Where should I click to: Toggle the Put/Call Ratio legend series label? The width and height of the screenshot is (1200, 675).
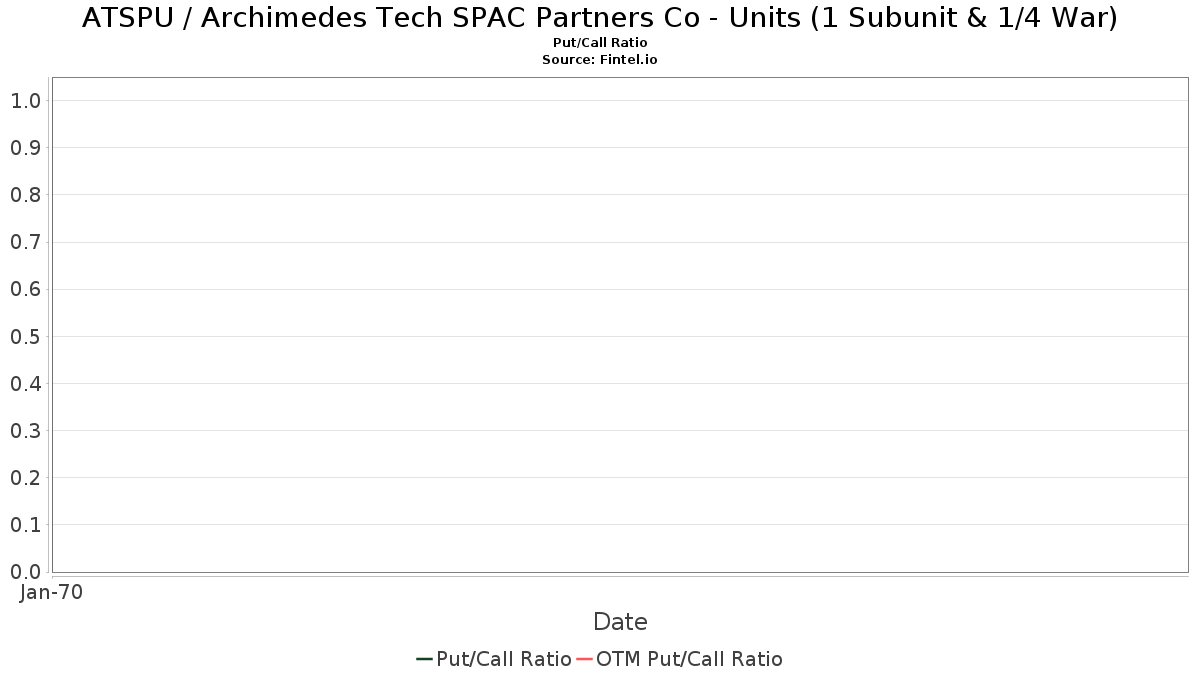point(504,659)
